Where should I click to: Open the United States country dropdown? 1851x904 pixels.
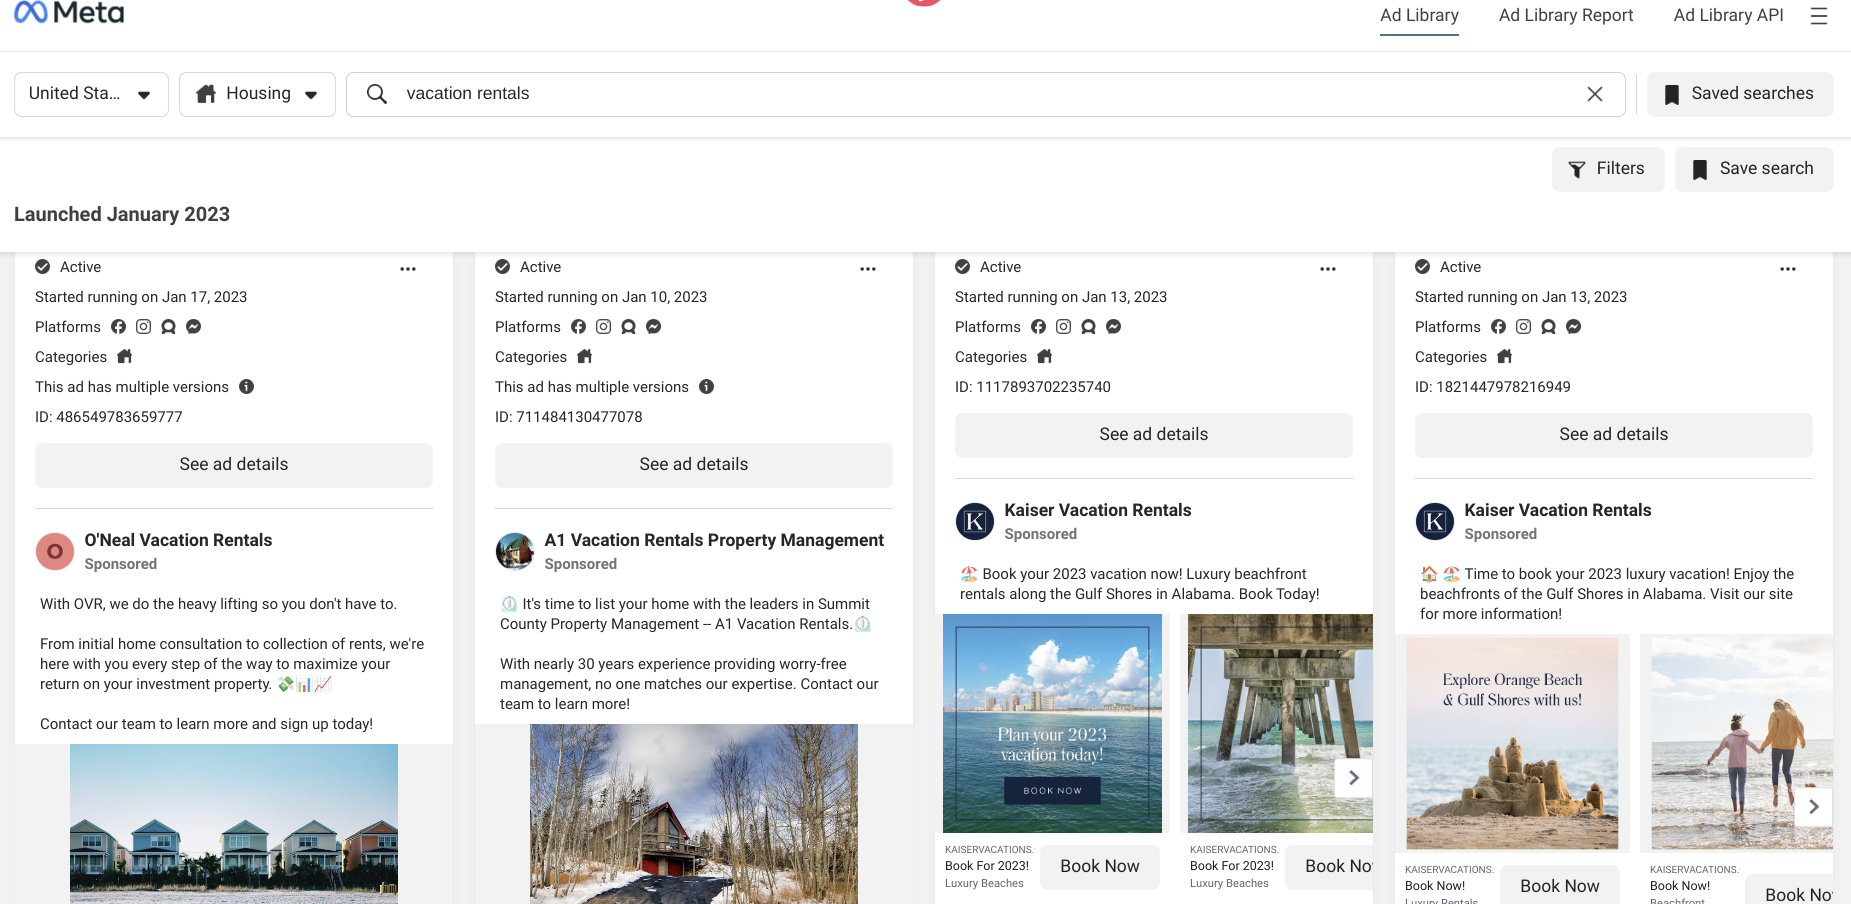[91, 94]
